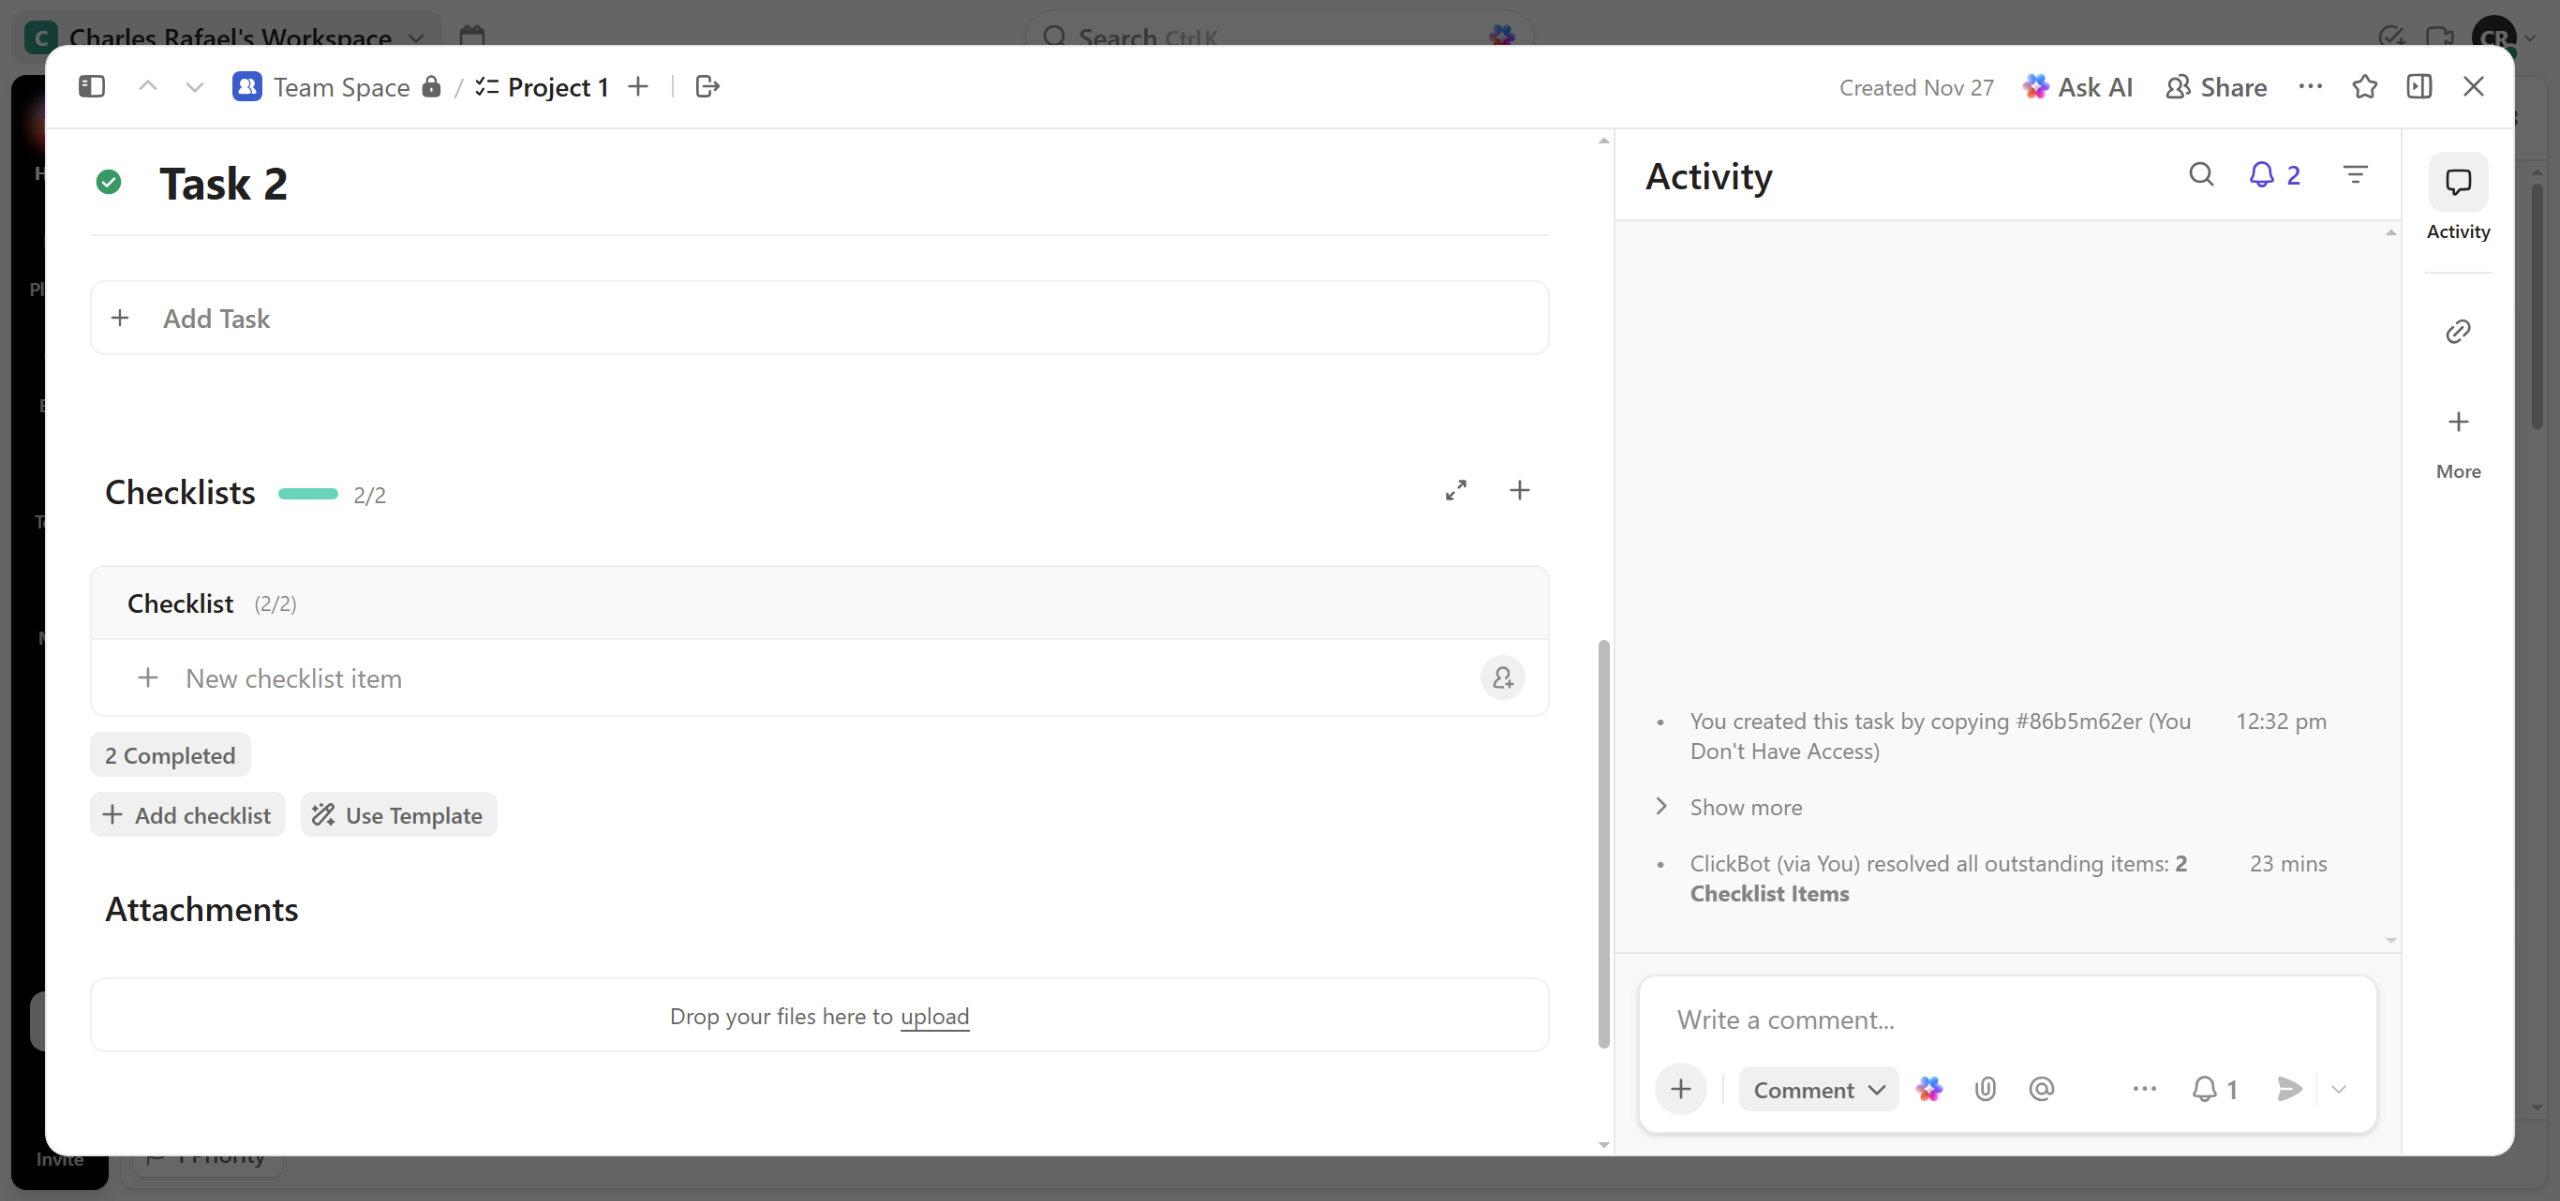This screenshot has height=1201, width=2560.
Task: Add Task 2 to favorites
Action: (x=2364, y=87)
